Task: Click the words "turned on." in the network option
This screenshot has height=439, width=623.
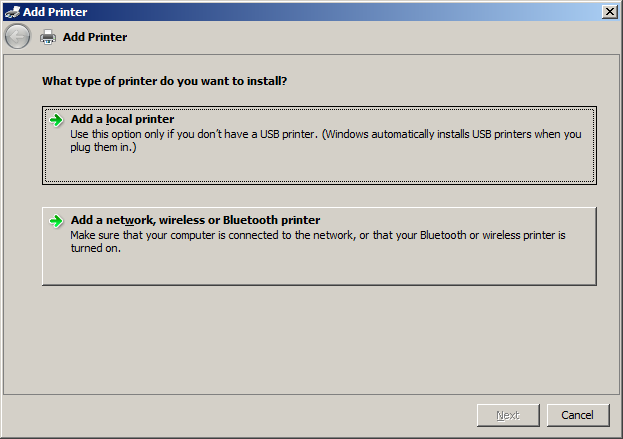Action: [x=96, y=248]
